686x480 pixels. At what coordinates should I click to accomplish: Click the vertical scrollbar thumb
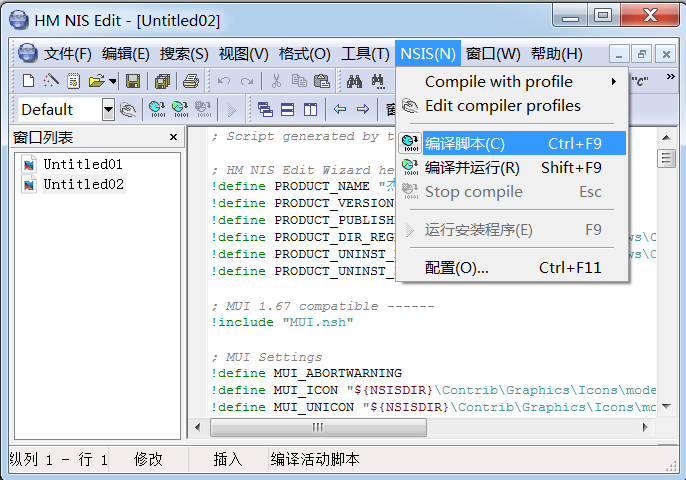tap(666, 158)
